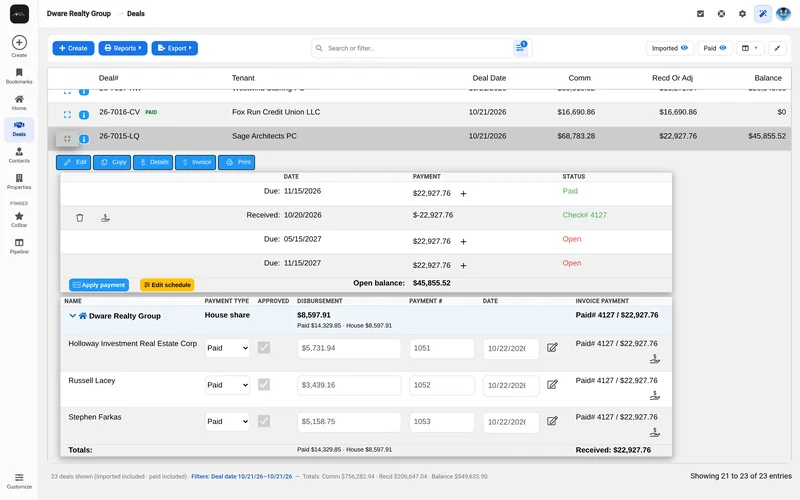Click the Copy deal button
The width and height of the screenshot is (800, 500).
coord(112,162)
